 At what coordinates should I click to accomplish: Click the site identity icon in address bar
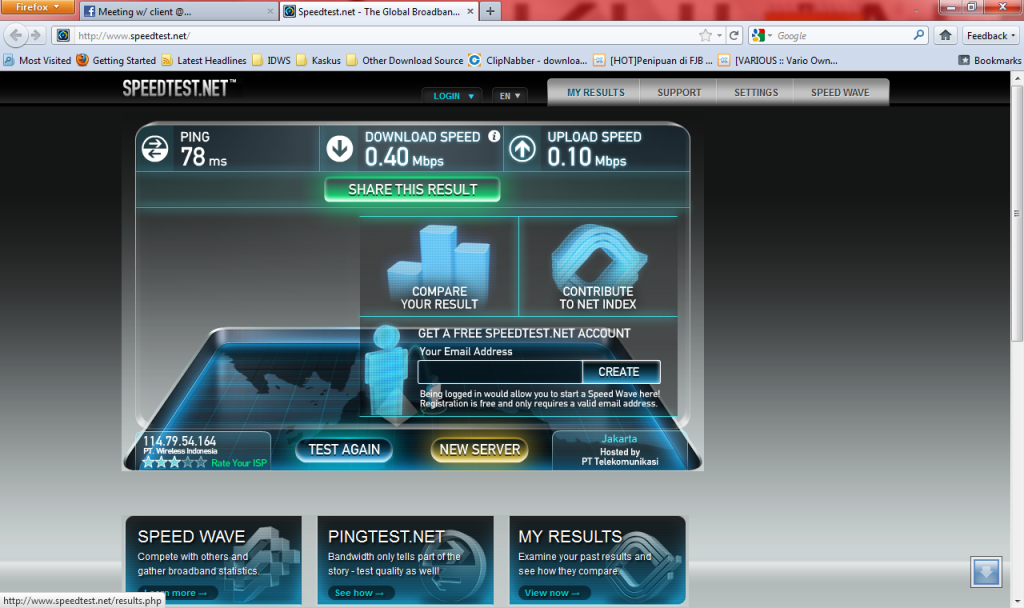tap(63, 35)
